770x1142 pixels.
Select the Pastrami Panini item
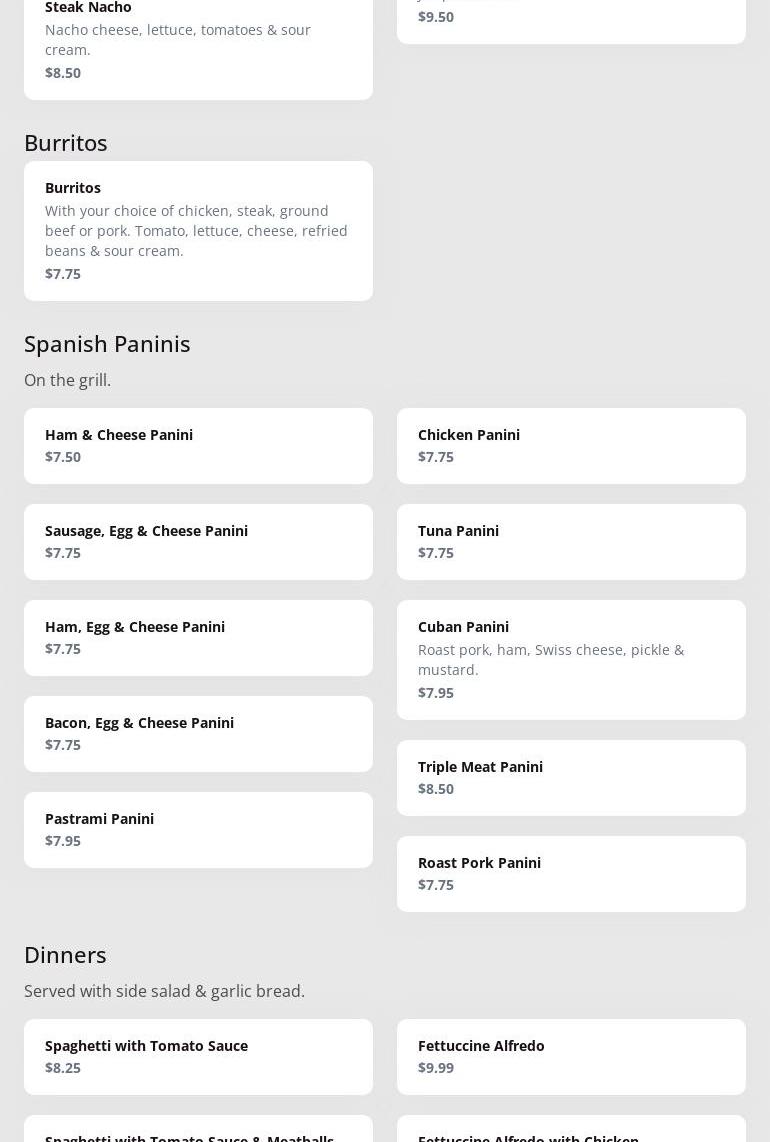[x=198, y=830]
